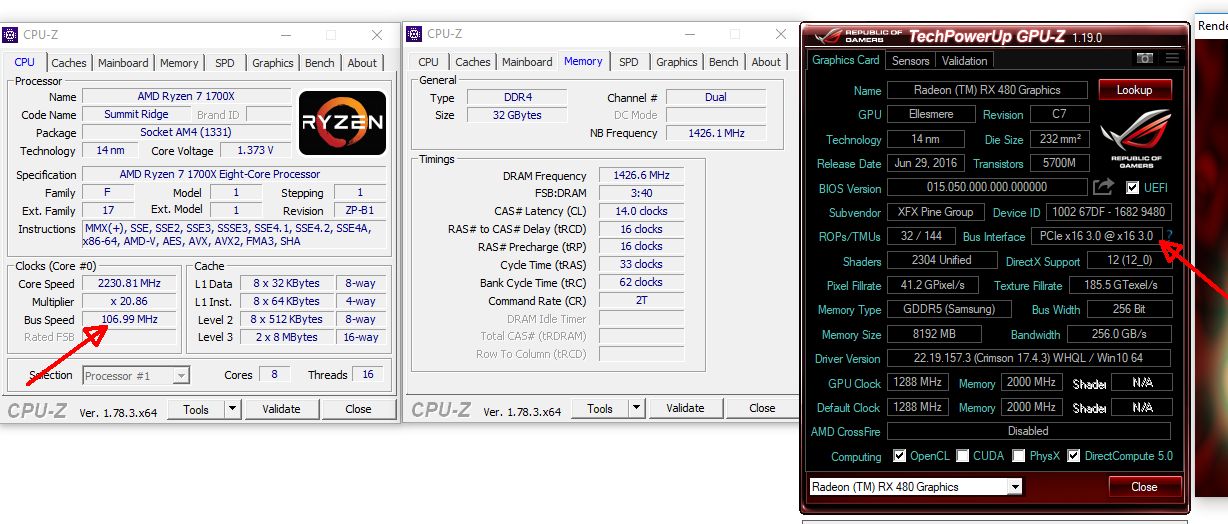This screenshot has width=1228, height=524.
Task: Click Tools button in CPU window
Action: (x=196, y=408)
